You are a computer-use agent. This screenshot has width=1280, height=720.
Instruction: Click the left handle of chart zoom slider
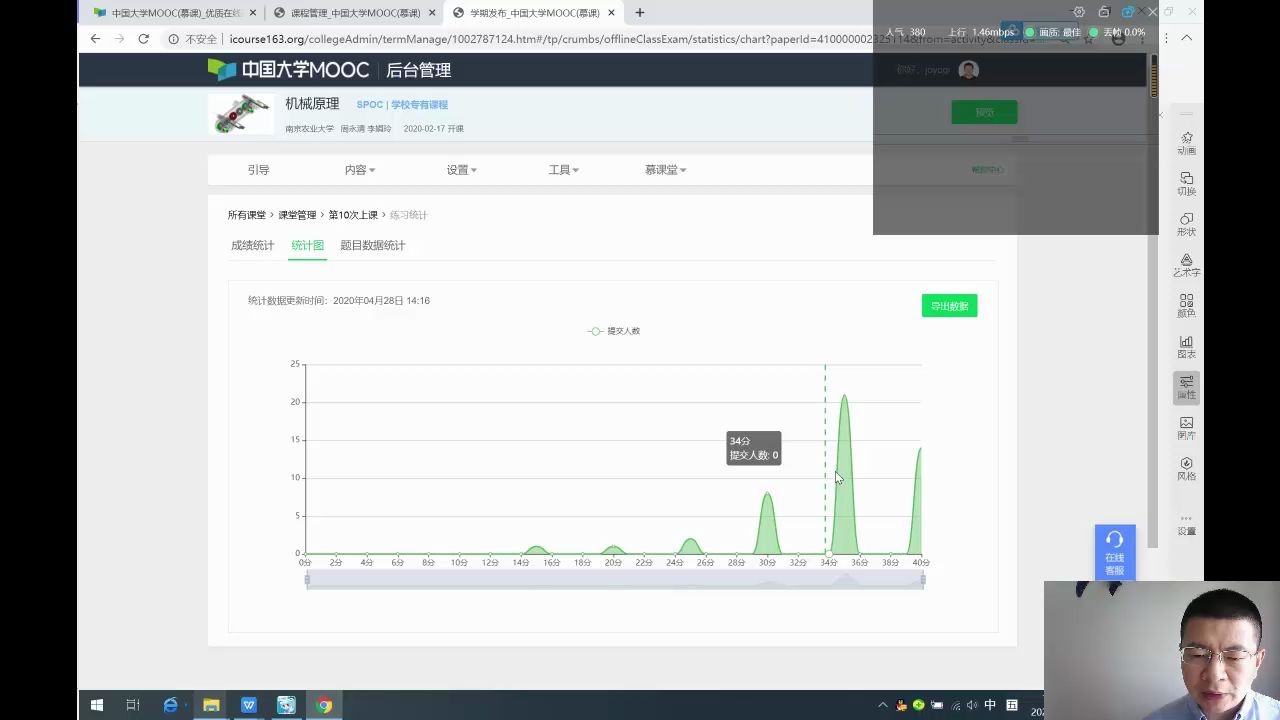[x=307, y=580]
